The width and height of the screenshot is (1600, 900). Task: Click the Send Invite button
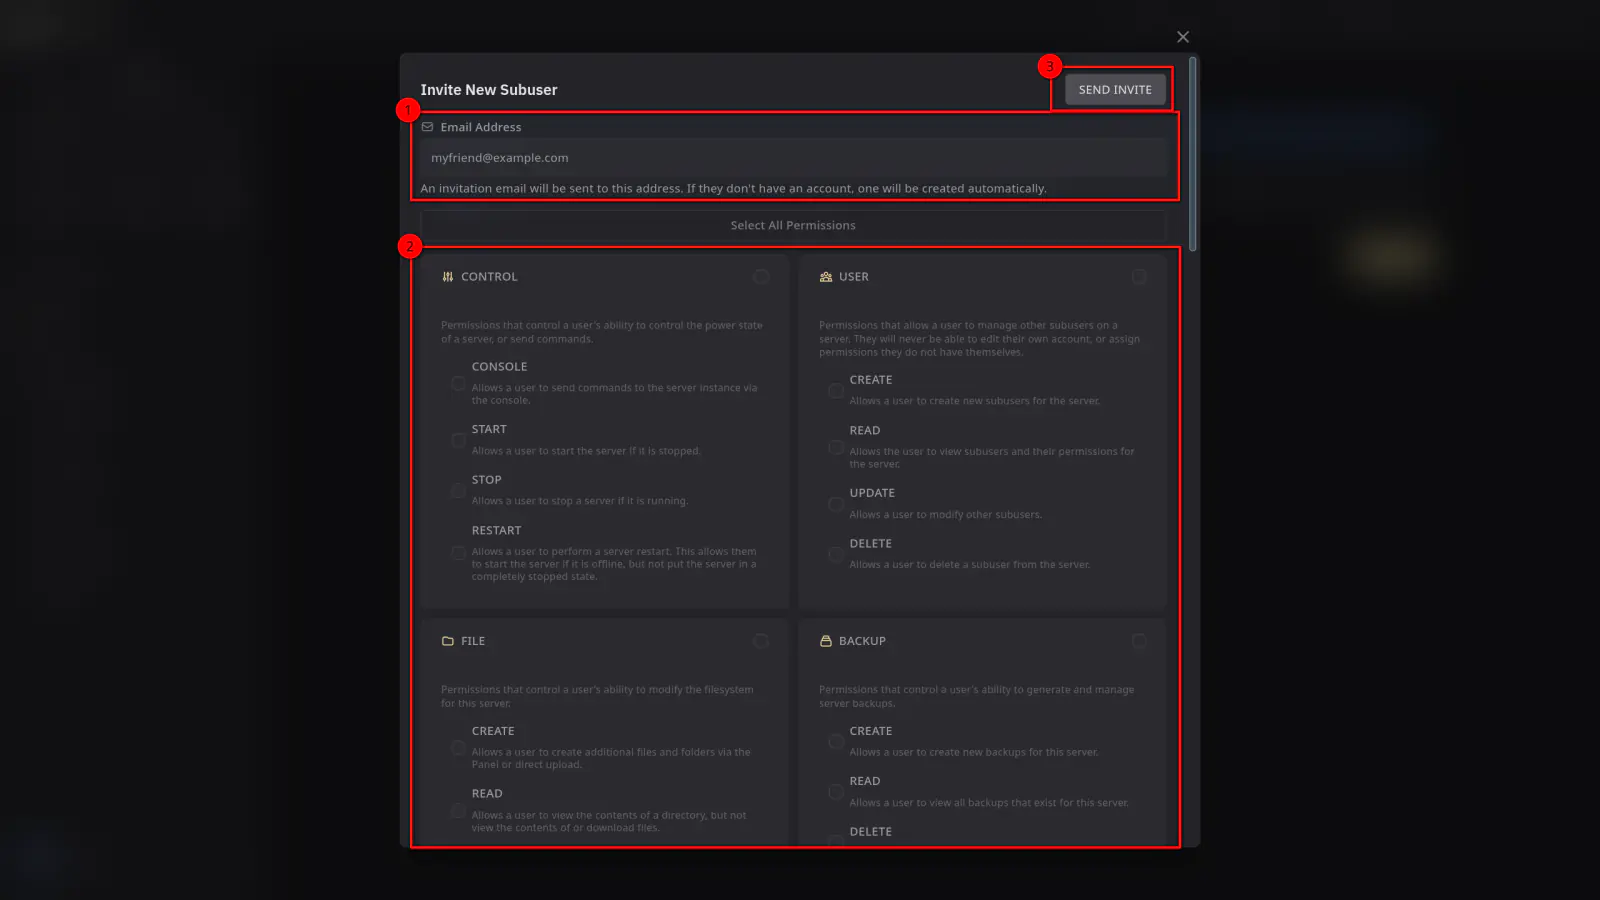[x=1114, y=90]
